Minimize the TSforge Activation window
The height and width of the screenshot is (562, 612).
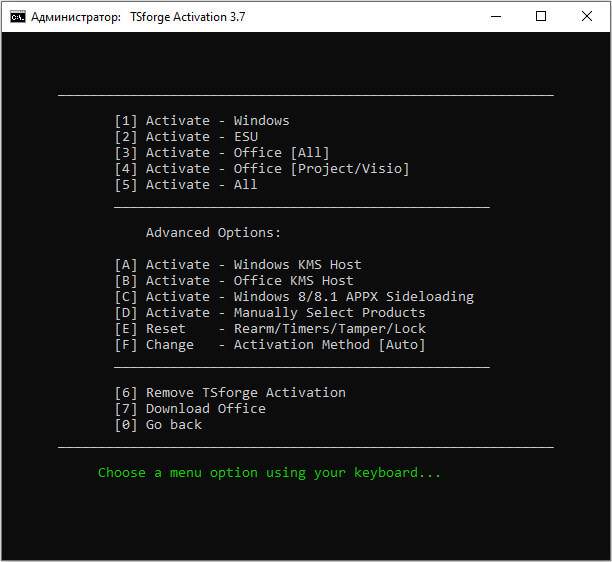click(496, 17)
